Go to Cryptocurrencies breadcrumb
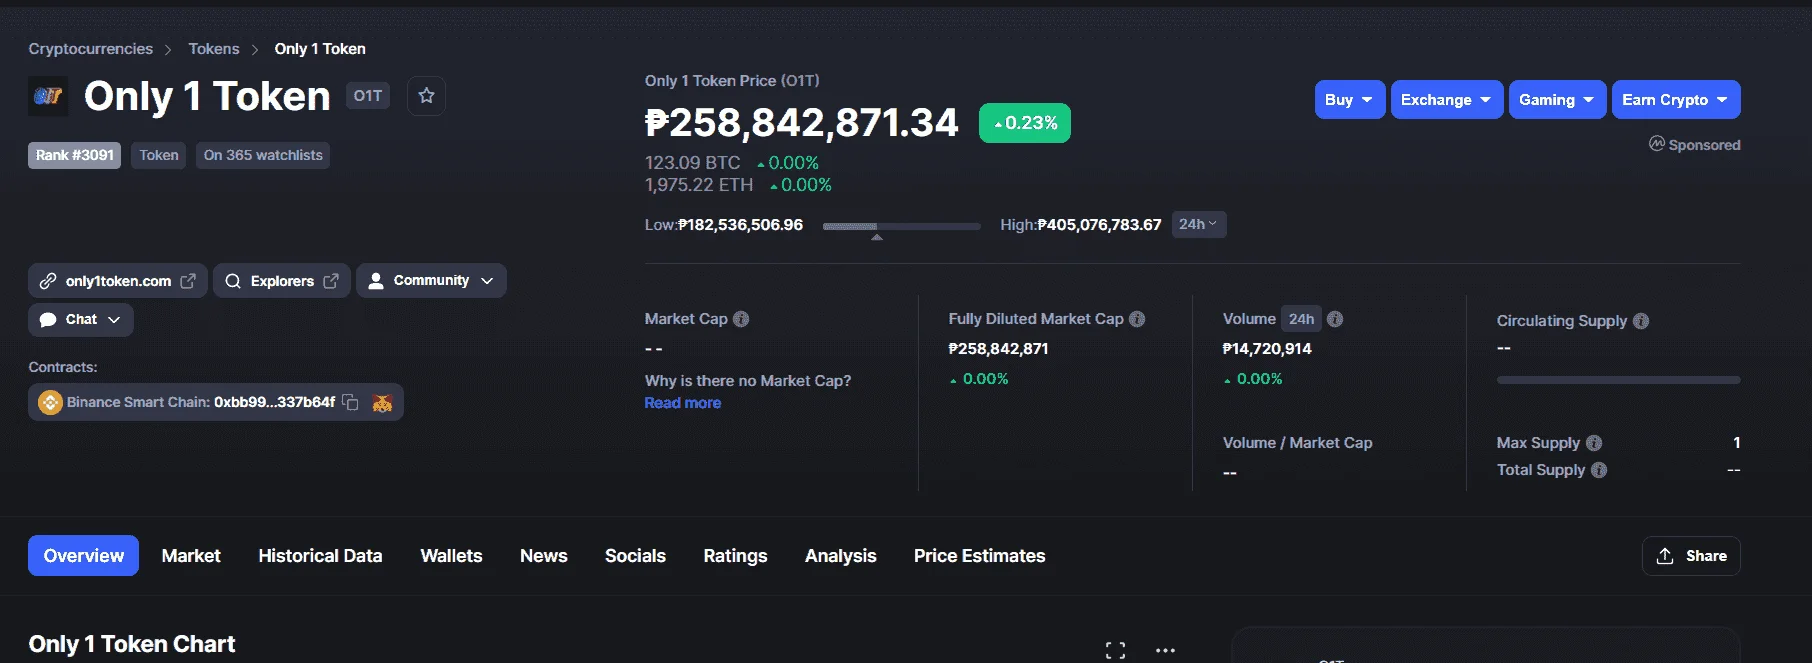 (90, 49)
